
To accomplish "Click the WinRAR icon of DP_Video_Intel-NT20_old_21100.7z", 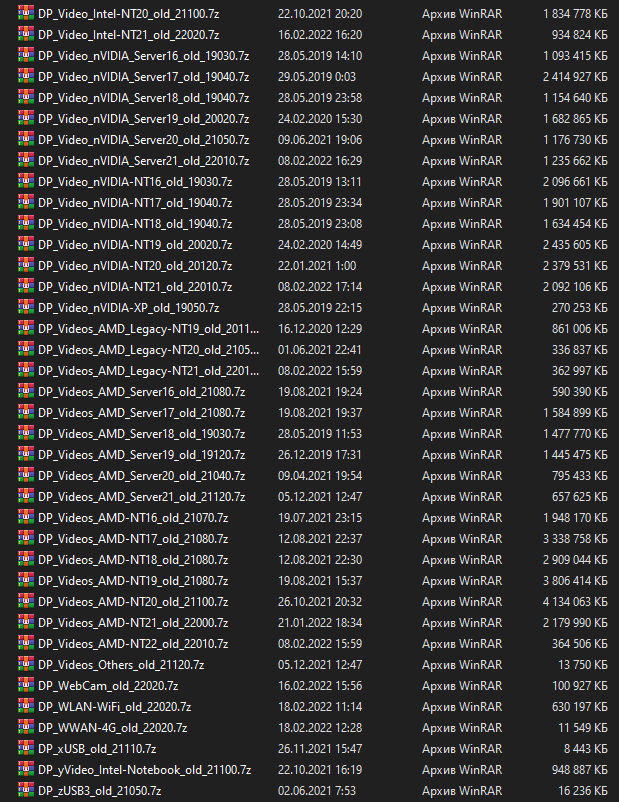I will coord(26,13).
